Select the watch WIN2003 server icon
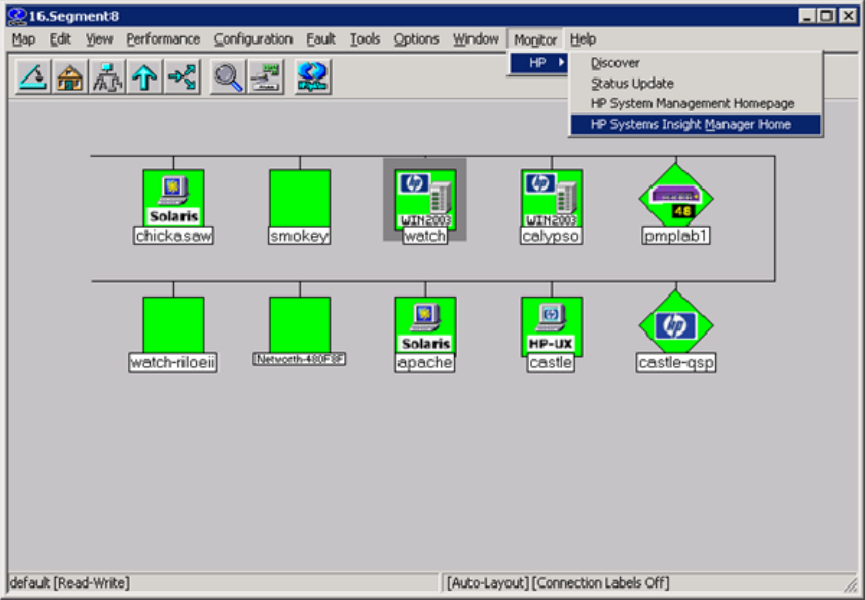Screen dimensions: 865x600 (x=425, y=199)
